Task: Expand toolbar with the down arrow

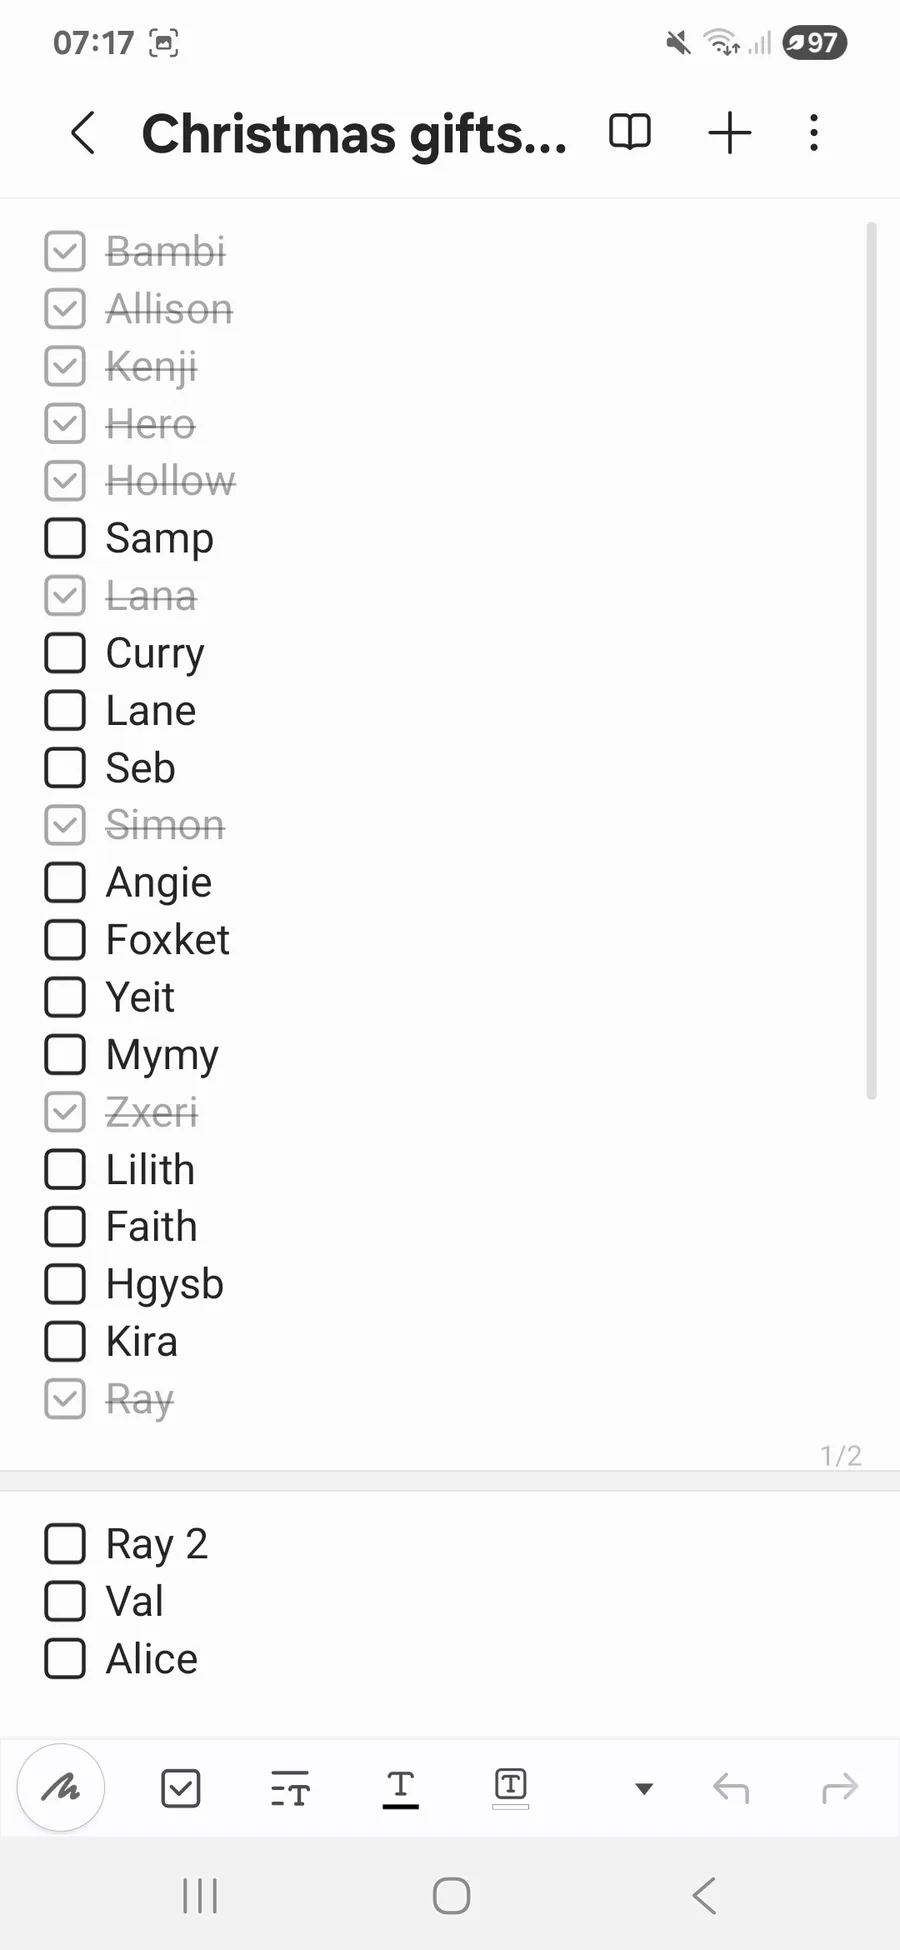Action: (644, 1788)
